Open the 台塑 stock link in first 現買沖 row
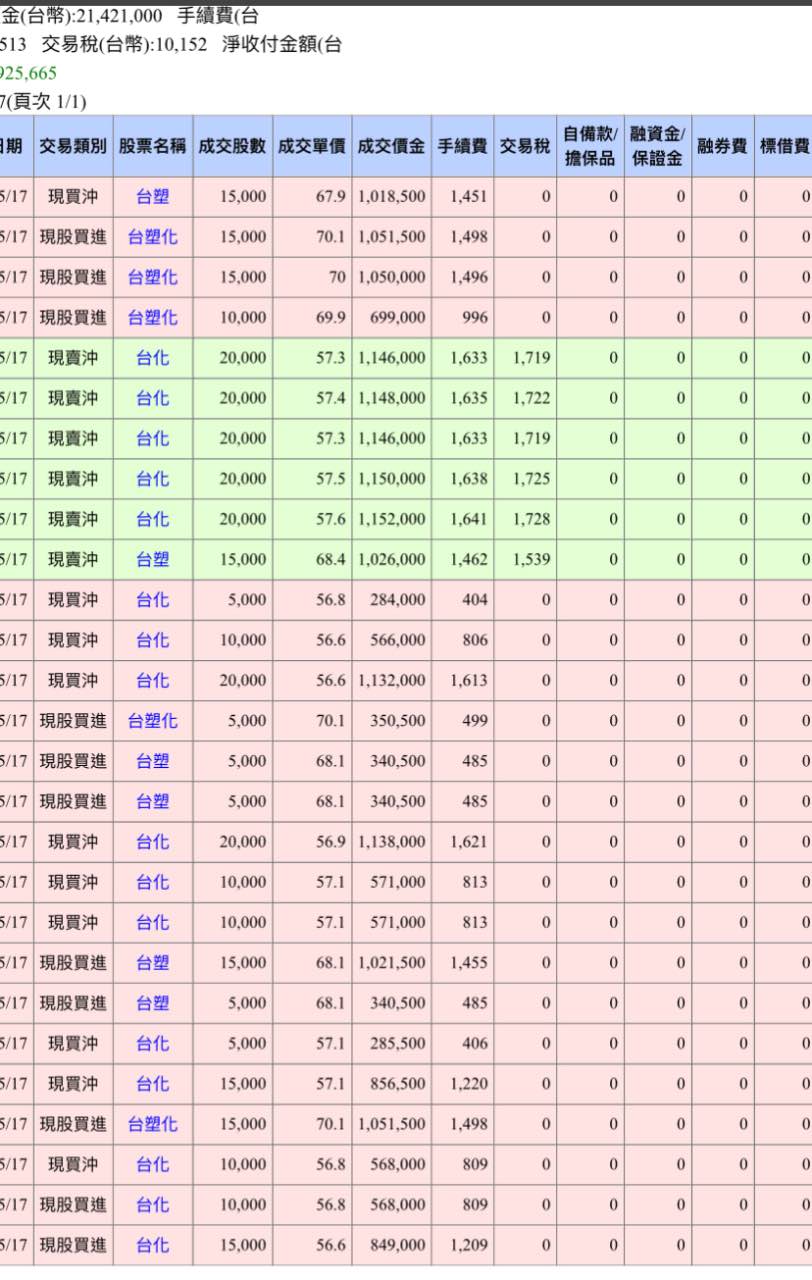 (151, 197)
